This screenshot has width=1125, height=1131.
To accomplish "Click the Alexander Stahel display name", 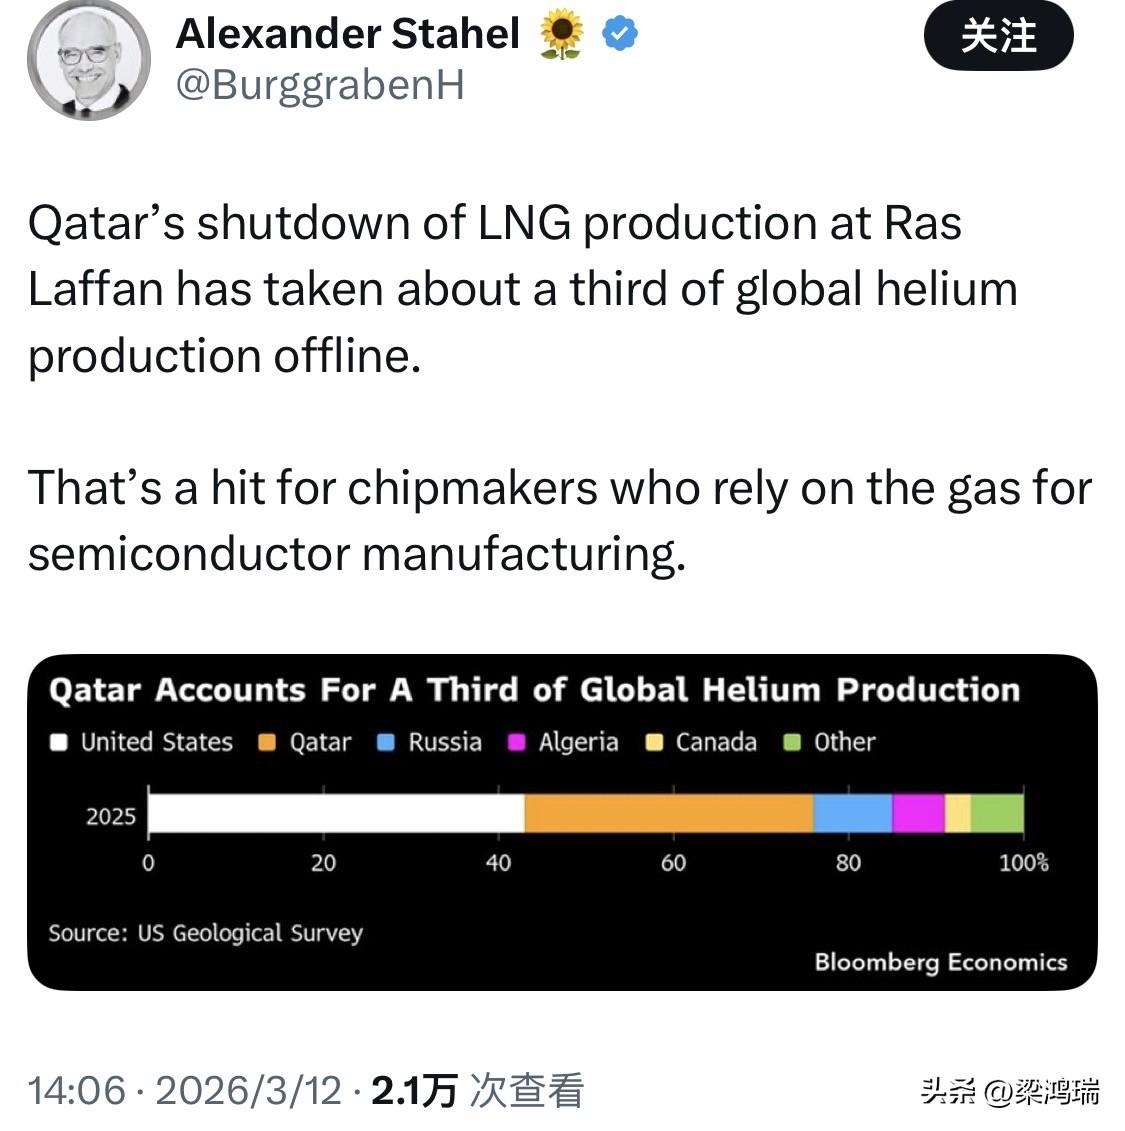I will coord(348,35).
